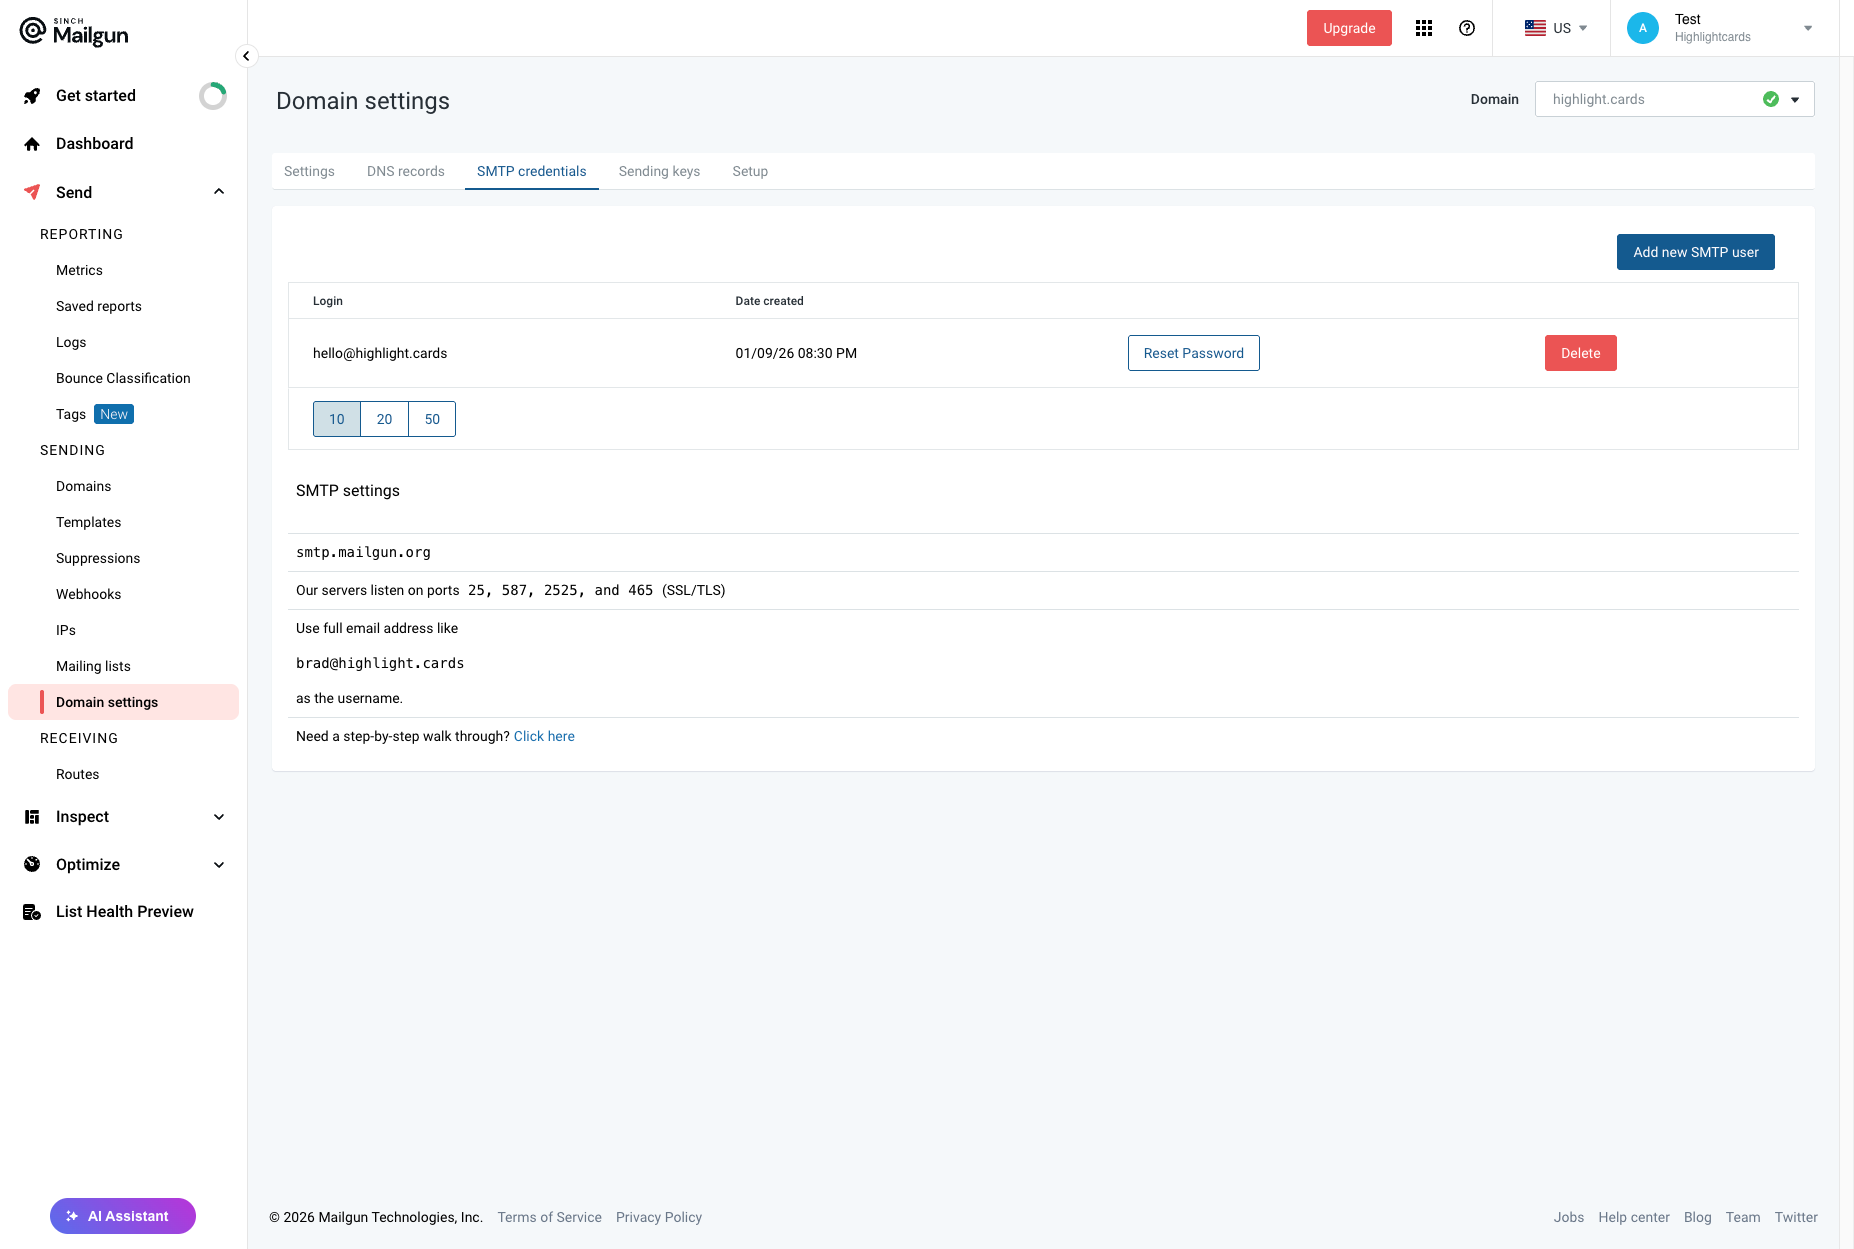Click the Add new SMTP user button
The width and height of the screenshot is (1854, 1249).
pyautogui.click(x=1695, y=252)
